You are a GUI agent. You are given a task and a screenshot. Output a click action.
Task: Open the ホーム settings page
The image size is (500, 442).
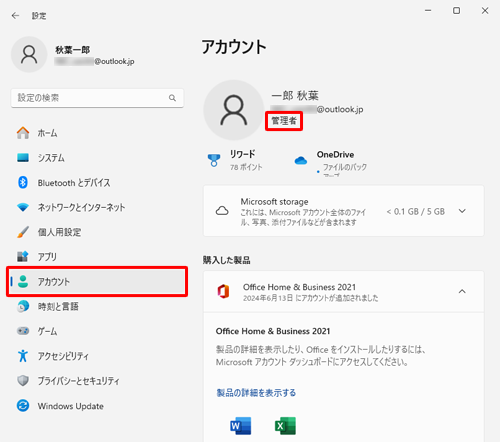97,133
